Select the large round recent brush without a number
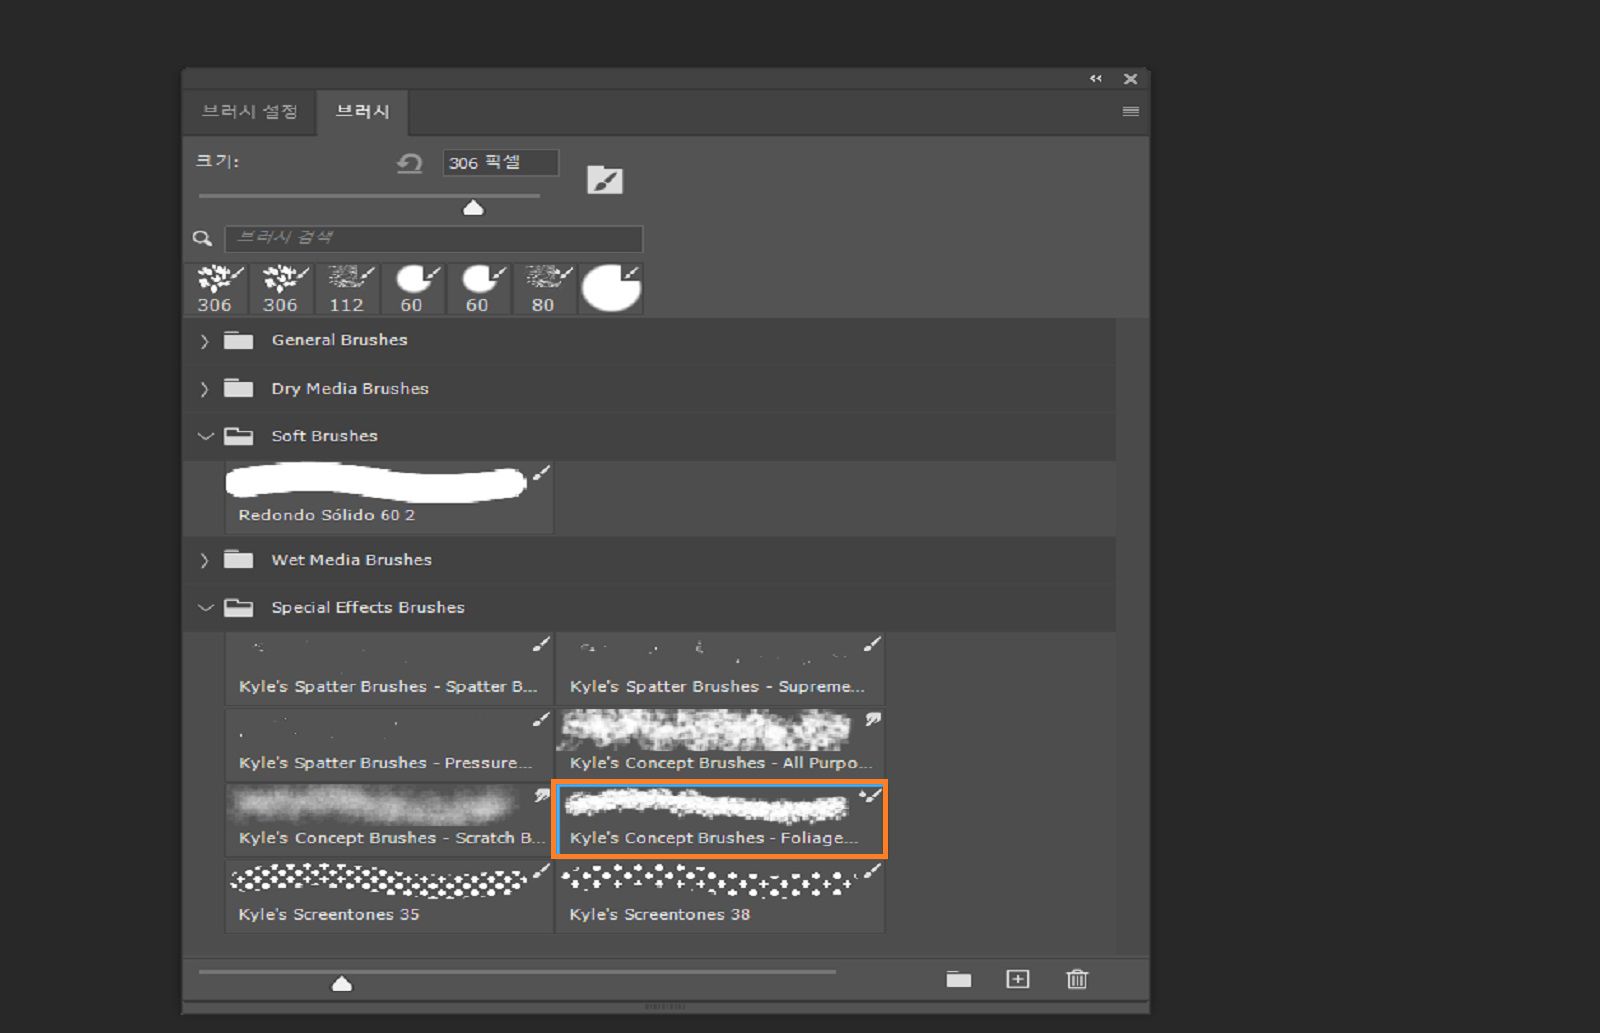The height and width of the screenshot is (1033, 1600). pyautogui.click(x=611, y=289)
